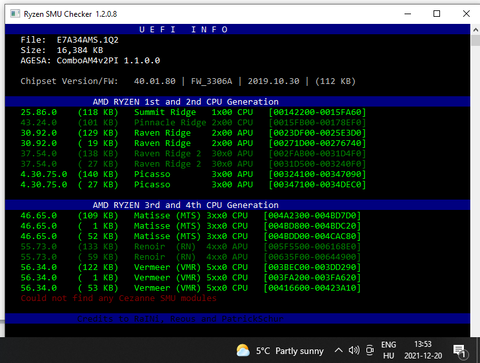Screen dimensions: 480x363
Task: Click the Raven Ridge 19 KB row
Action: coord(193,143)
